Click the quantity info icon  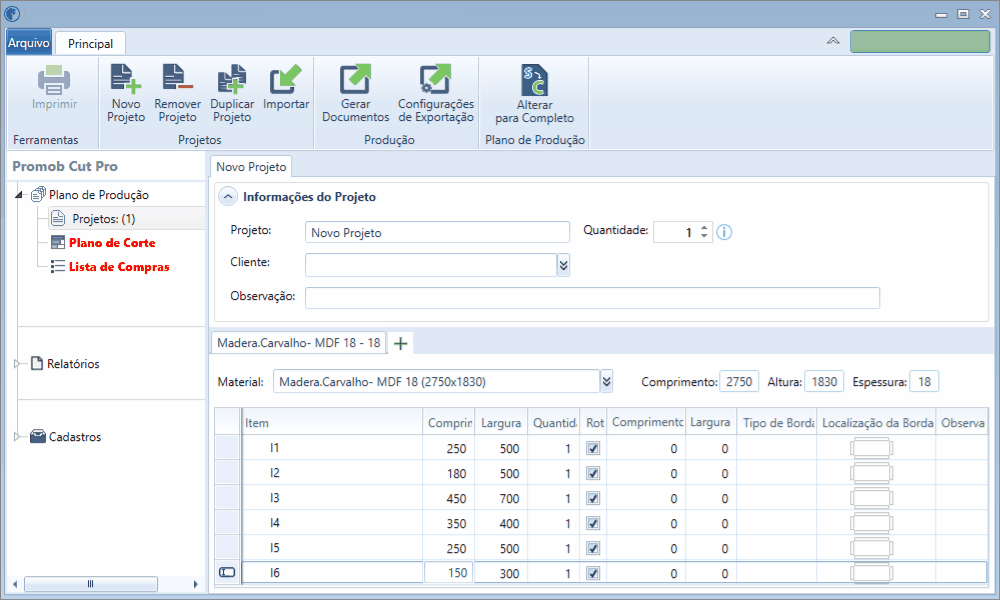tap(724, 232)
